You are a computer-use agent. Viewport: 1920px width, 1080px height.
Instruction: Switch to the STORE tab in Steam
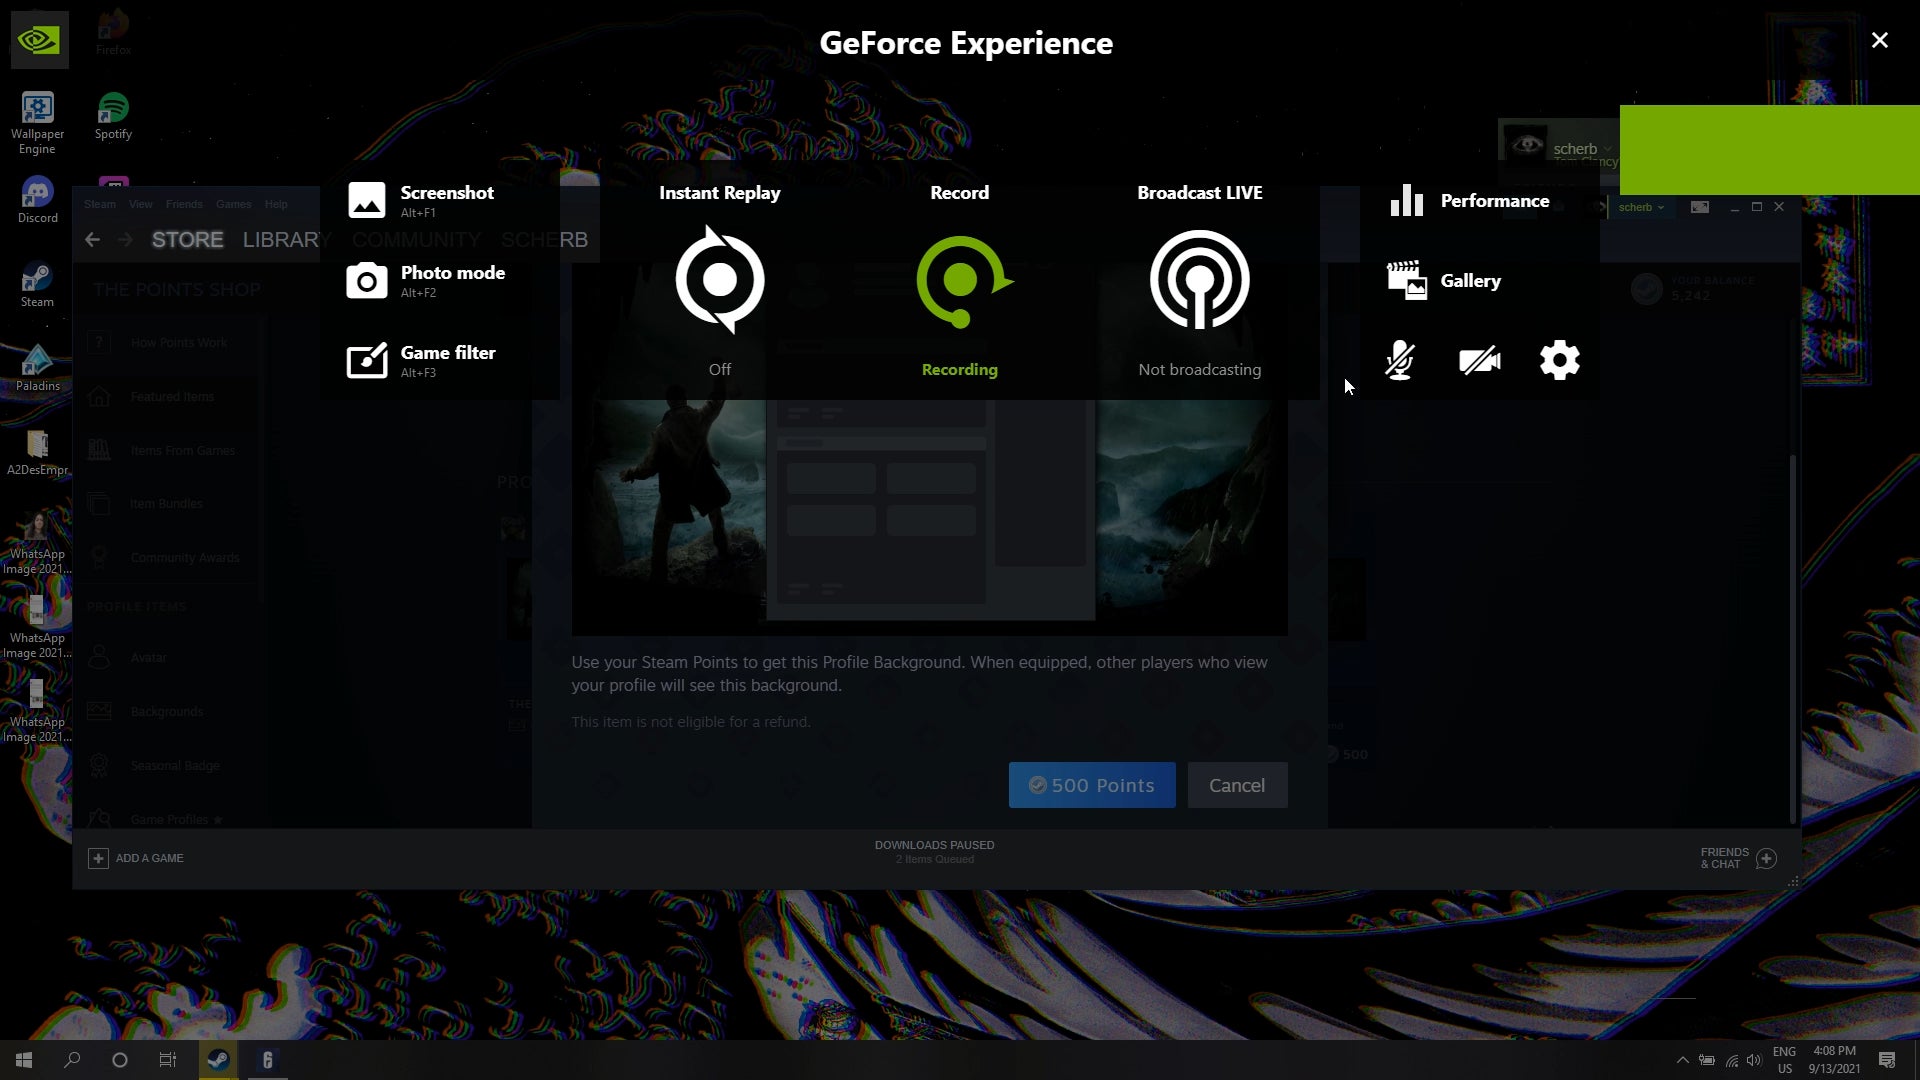pyautogui.click(x=187, y=240)
